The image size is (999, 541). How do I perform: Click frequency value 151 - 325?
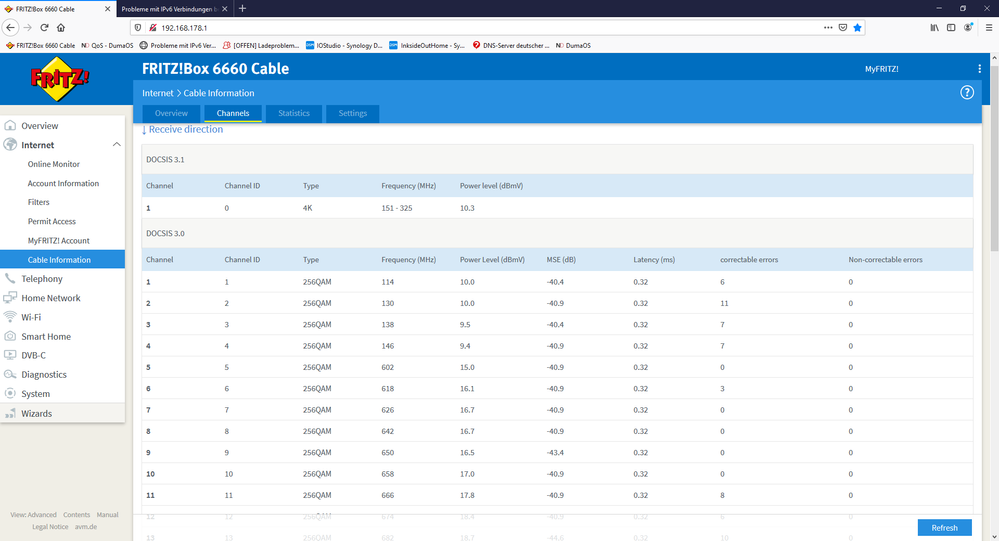(397, 208)
